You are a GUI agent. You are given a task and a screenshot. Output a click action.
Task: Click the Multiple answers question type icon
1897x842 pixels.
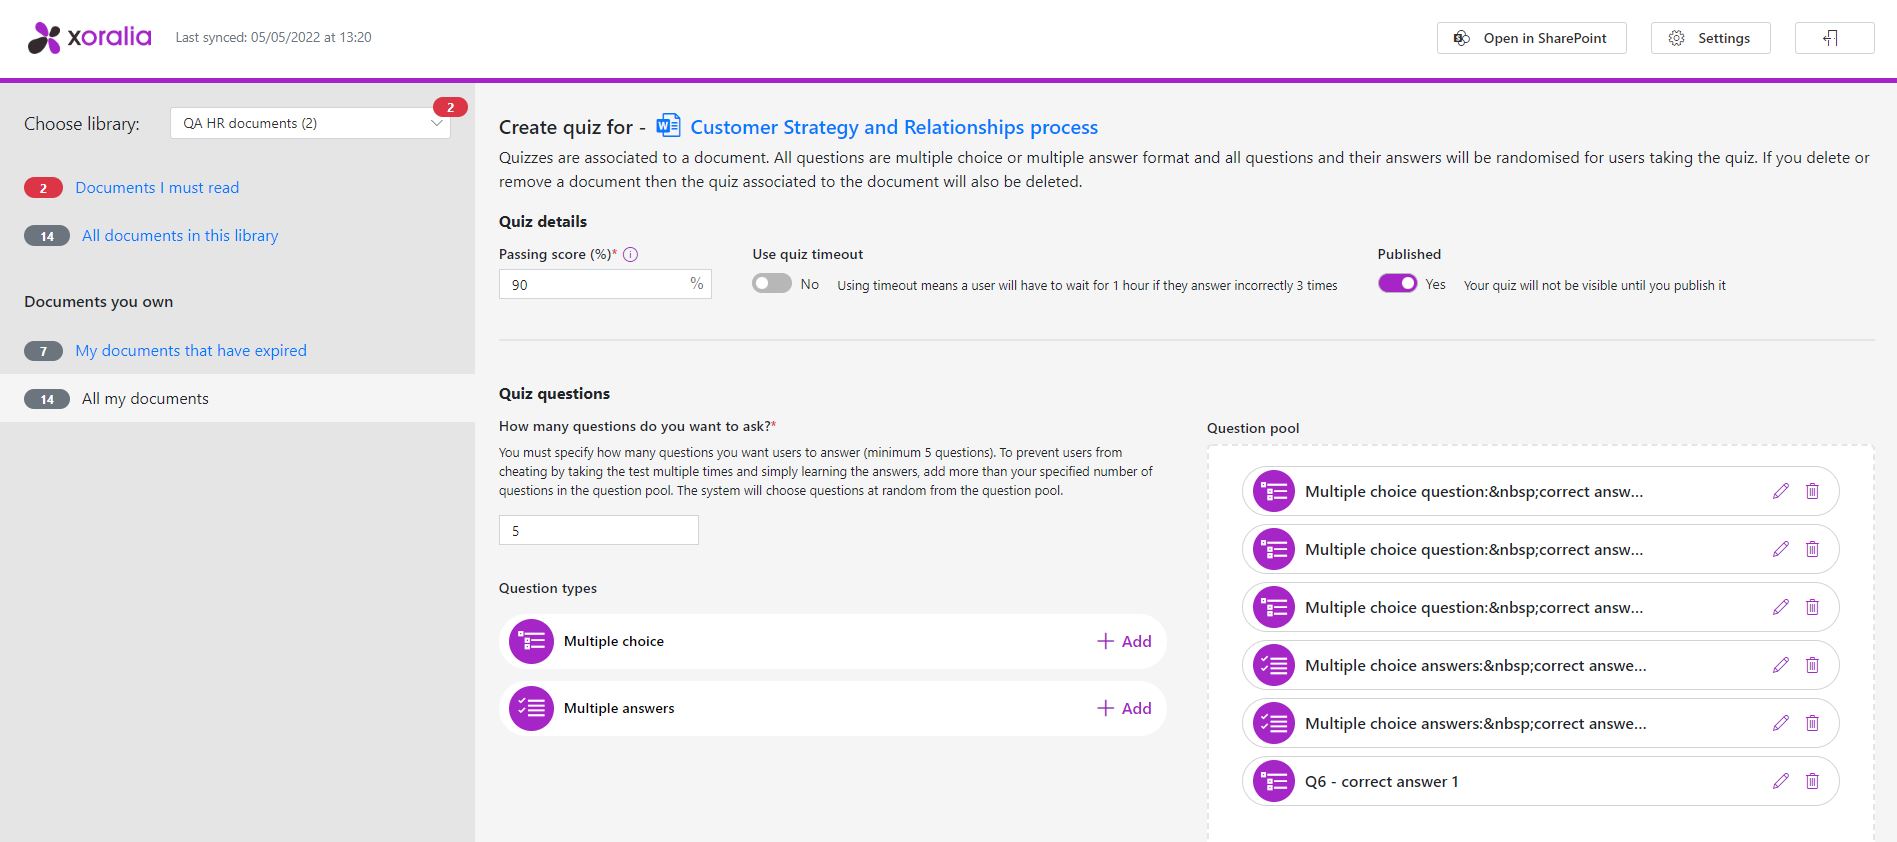click(x=531, y=708)
